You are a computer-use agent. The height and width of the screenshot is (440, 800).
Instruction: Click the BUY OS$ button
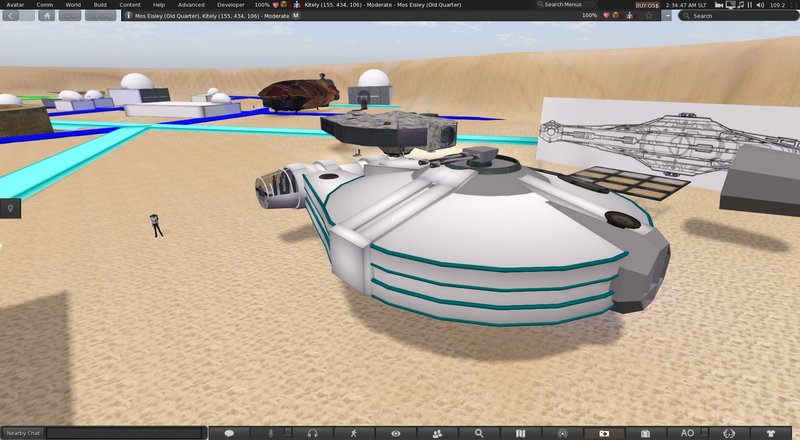coord(647,5)
